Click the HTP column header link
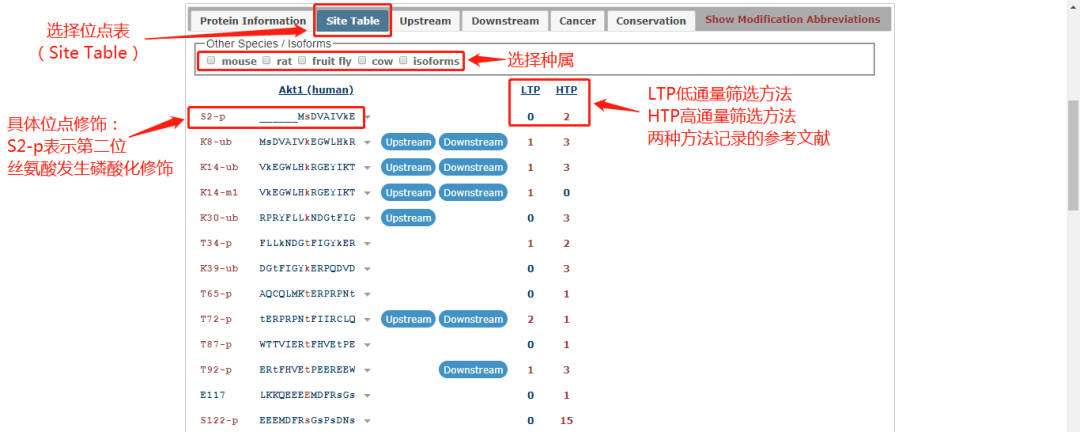The image size is (1080, 432). pyautogui.click(x=566, y=90)
